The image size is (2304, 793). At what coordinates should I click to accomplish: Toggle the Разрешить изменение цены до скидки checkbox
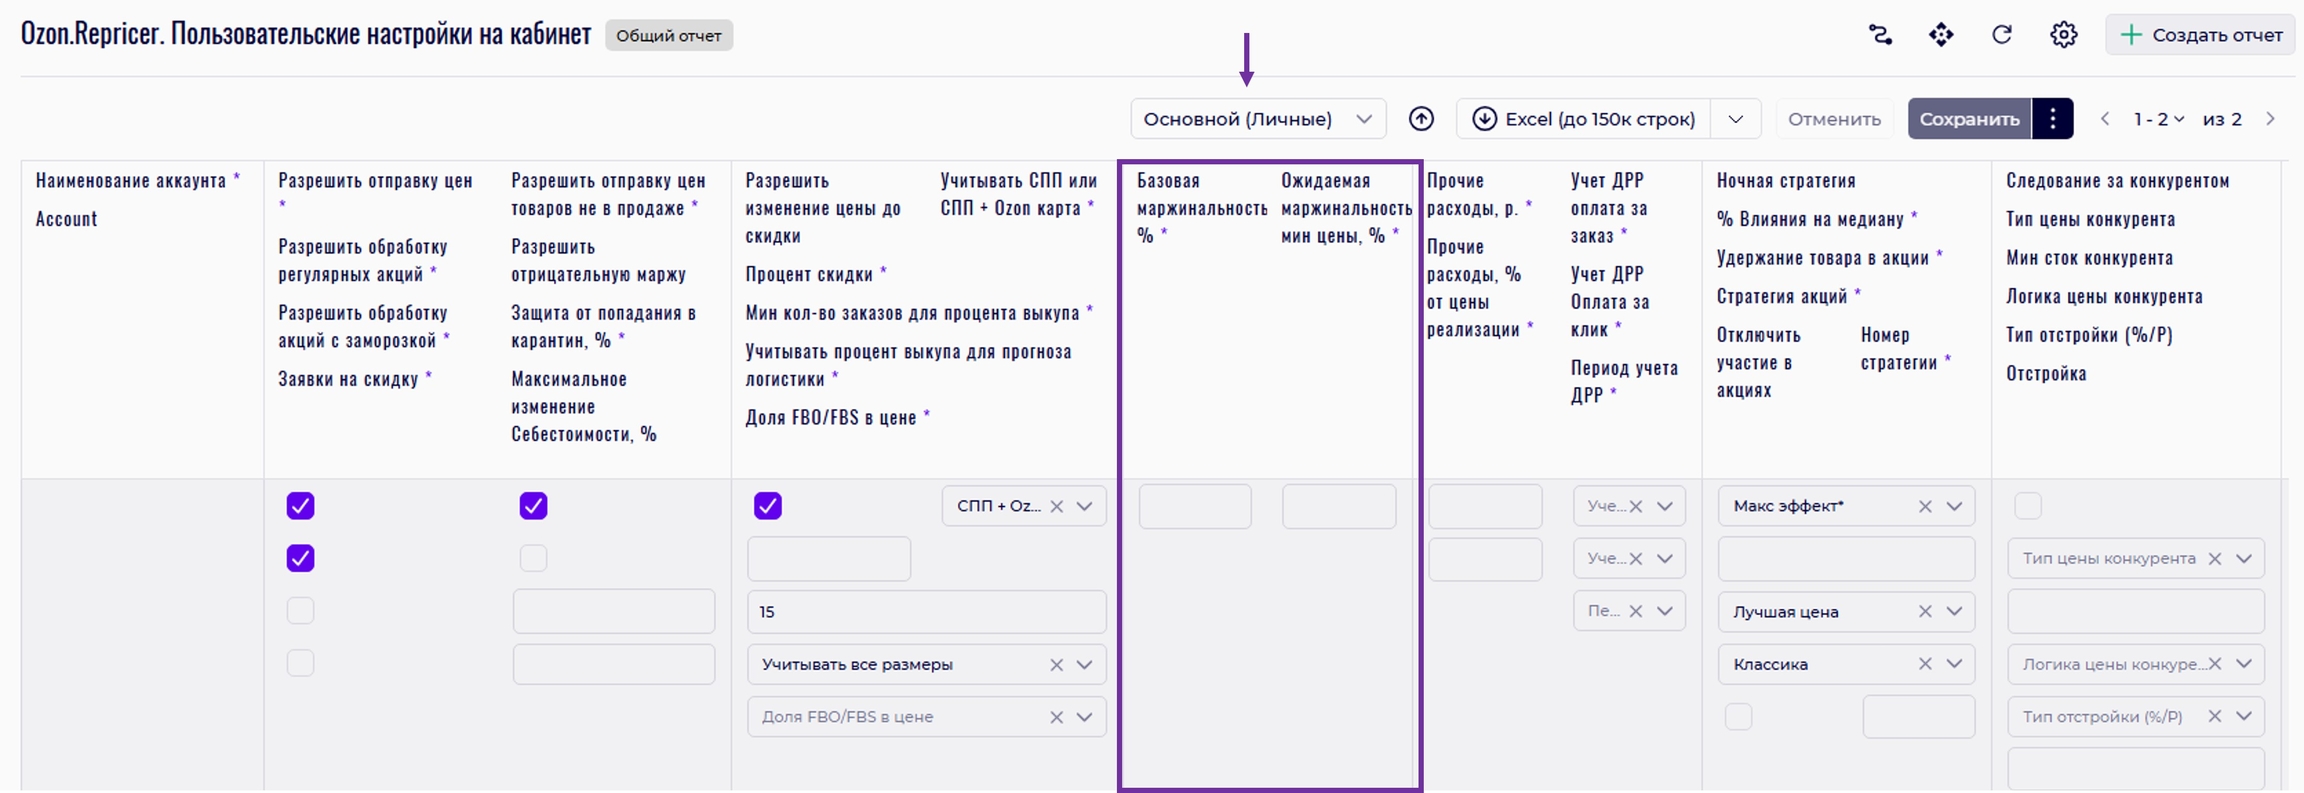768,506
